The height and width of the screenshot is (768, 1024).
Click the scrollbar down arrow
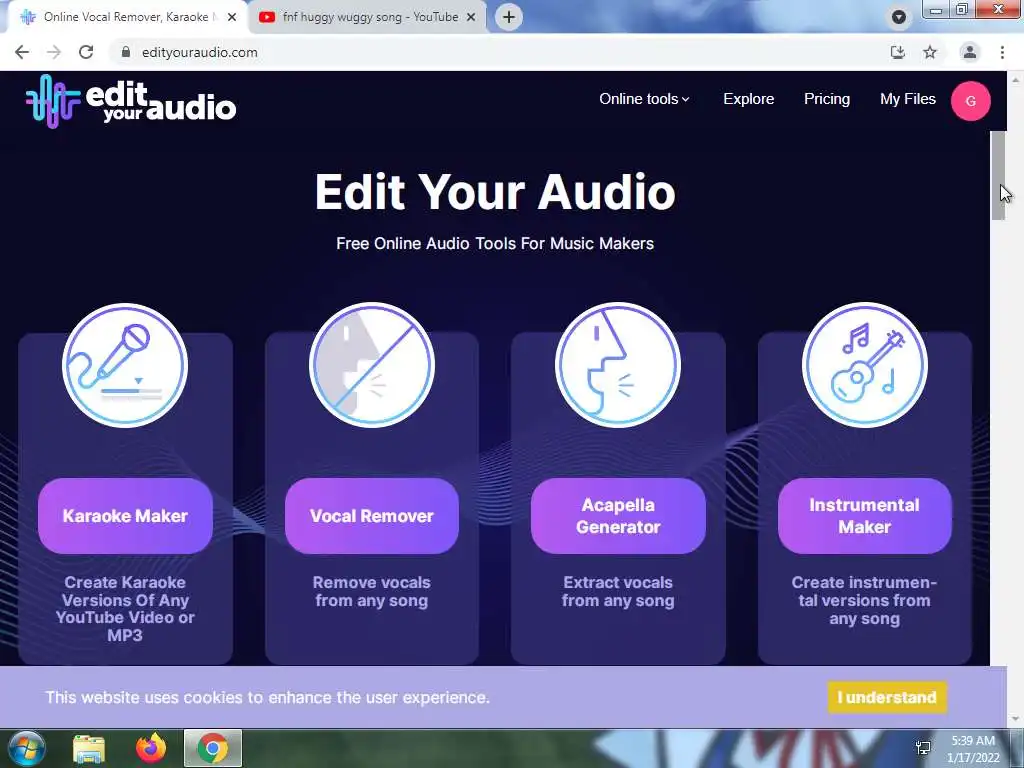(x=1015, y=720)
